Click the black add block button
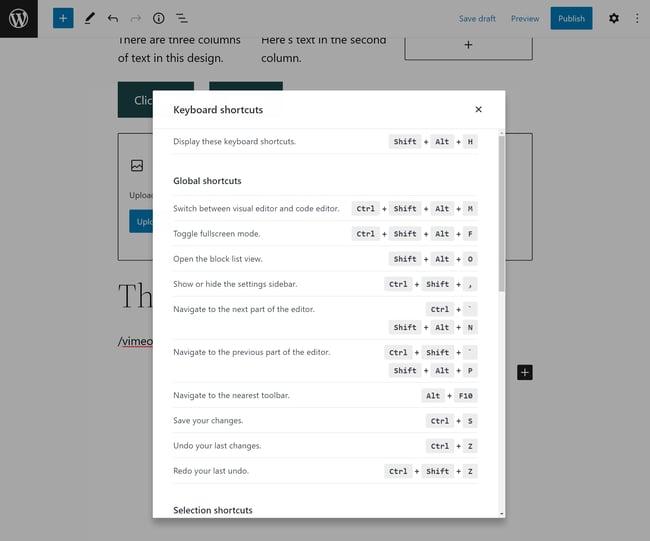 525,372
